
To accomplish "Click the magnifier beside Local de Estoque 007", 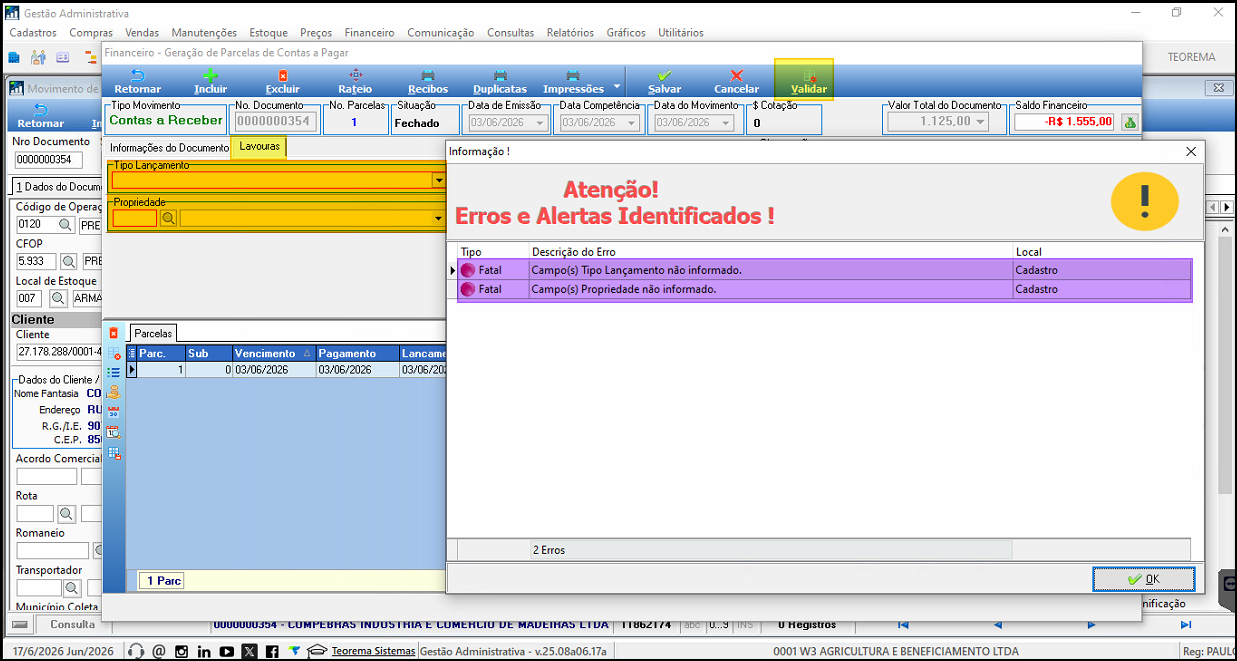I will tap(56, 298).
